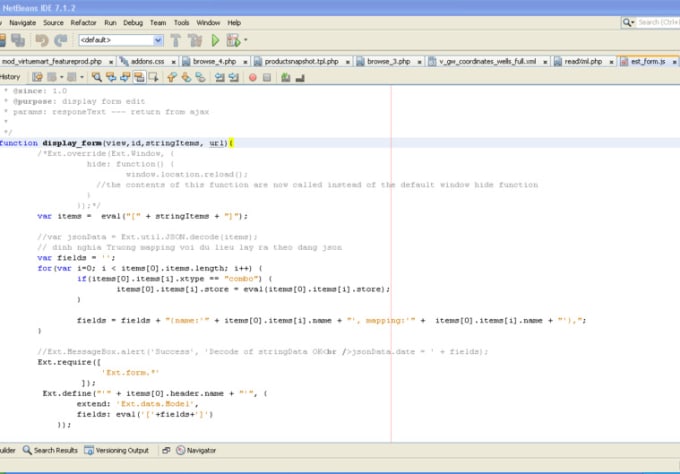The image size is (680, 474).
Task: Open the Search Results panel
Action: [x=50, y=450]
